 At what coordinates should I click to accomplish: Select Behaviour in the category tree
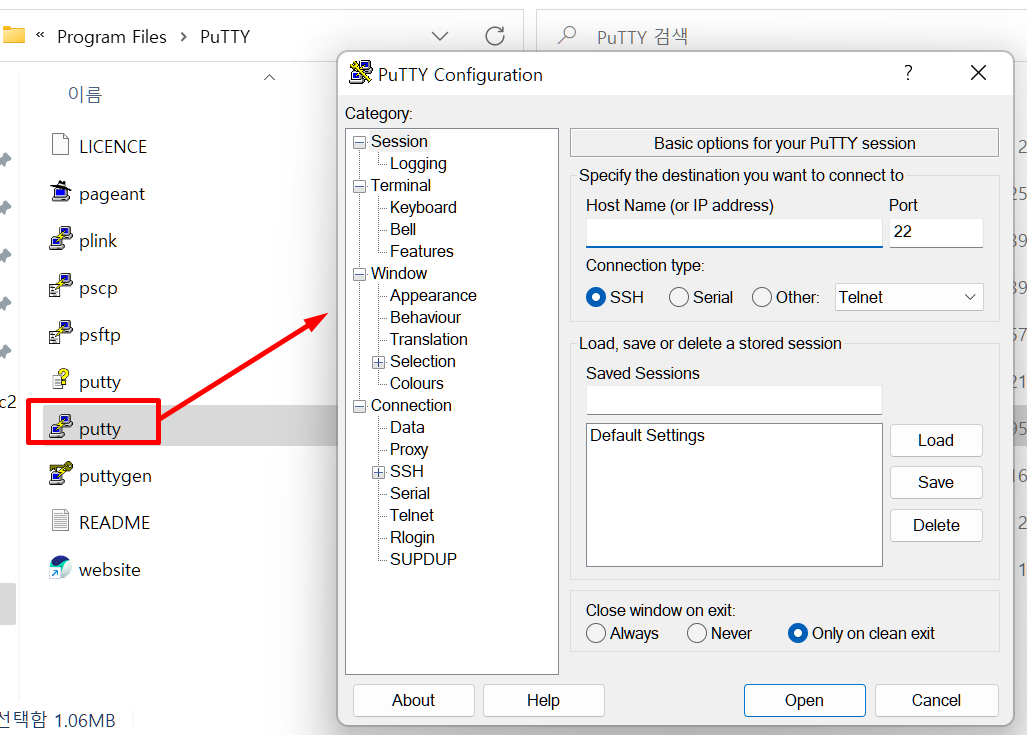tap(426, 317)
